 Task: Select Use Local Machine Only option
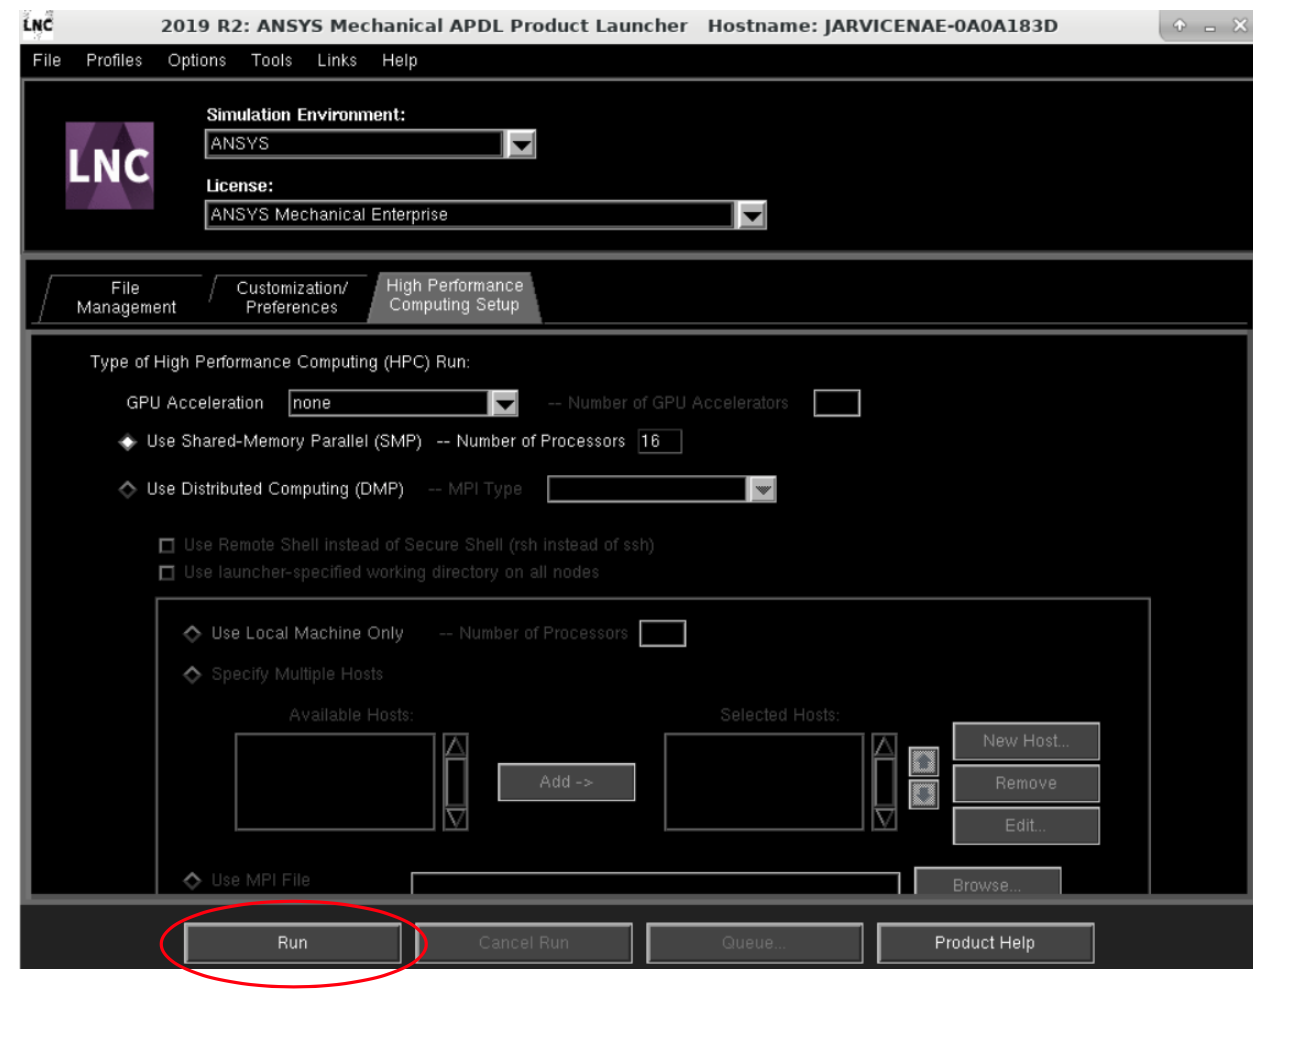pos(192,633)
